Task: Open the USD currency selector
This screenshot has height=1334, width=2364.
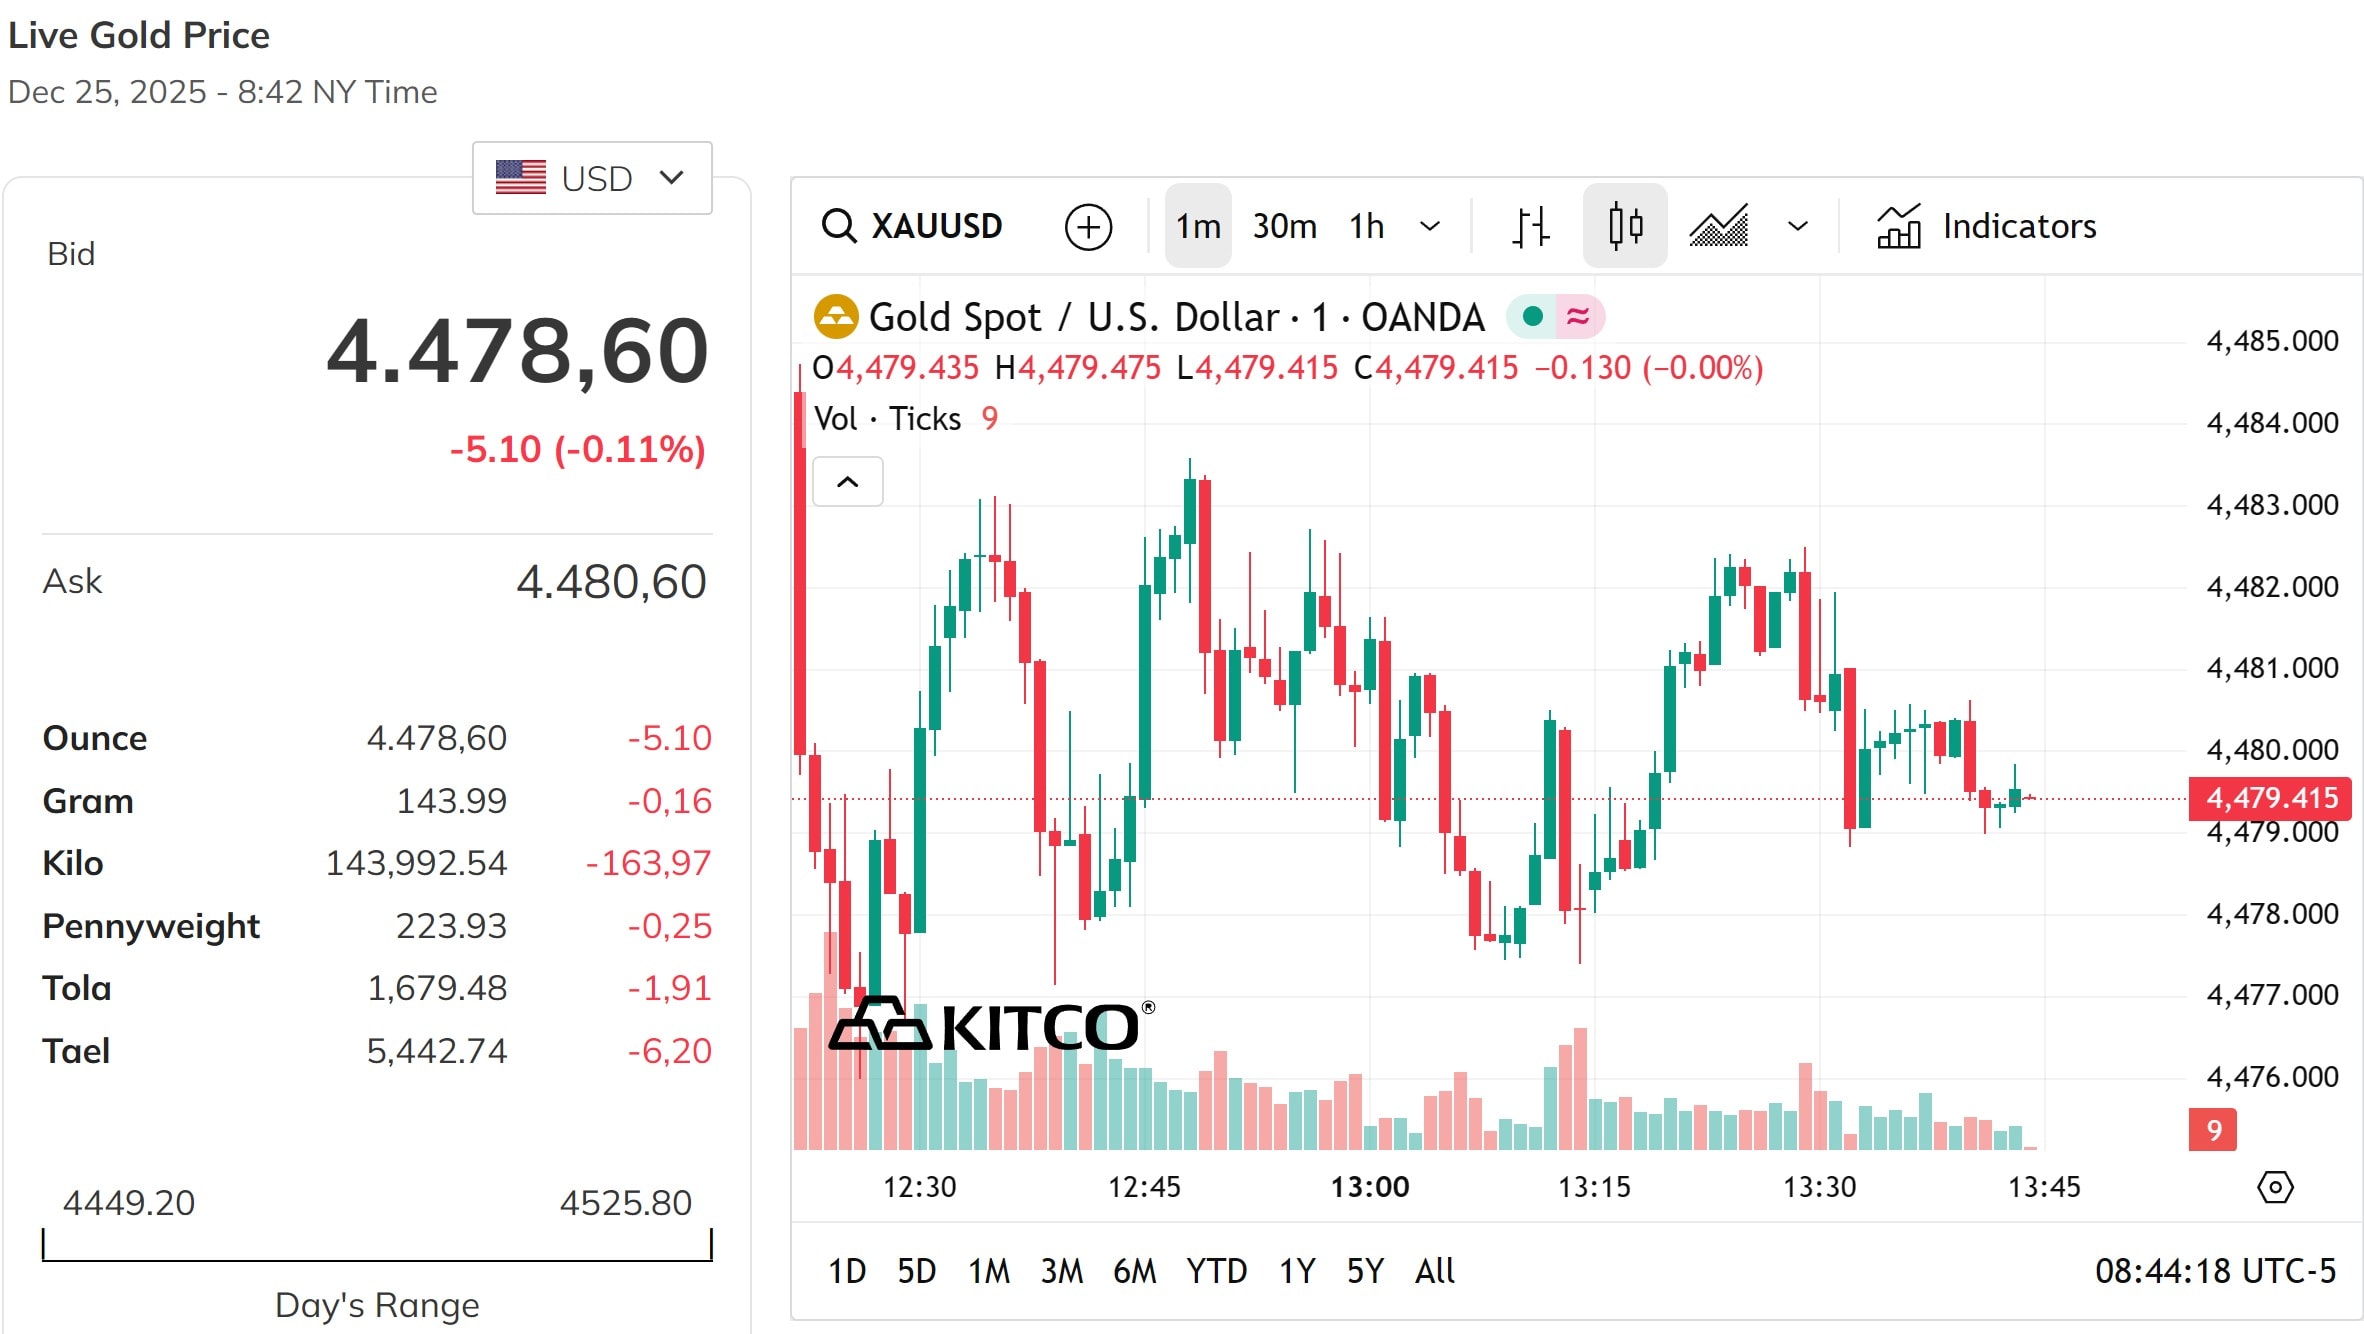Action: click(592, 177)
